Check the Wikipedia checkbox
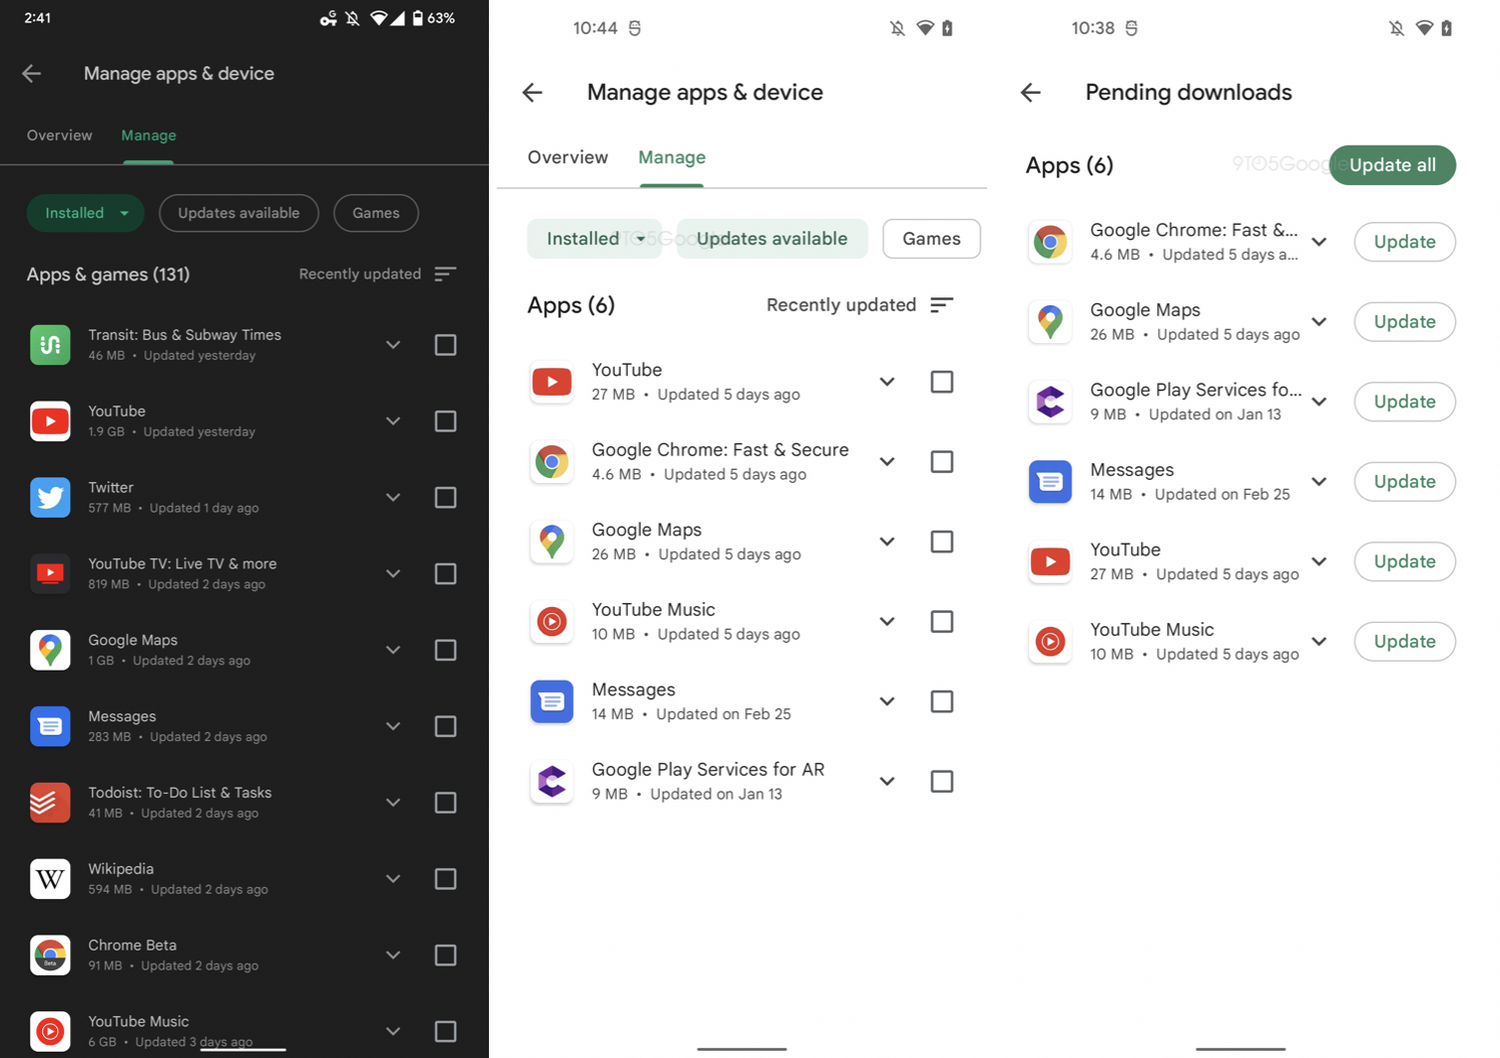Image resolution: width=1500 pixels, height=1058 pixels. (446, 879)
